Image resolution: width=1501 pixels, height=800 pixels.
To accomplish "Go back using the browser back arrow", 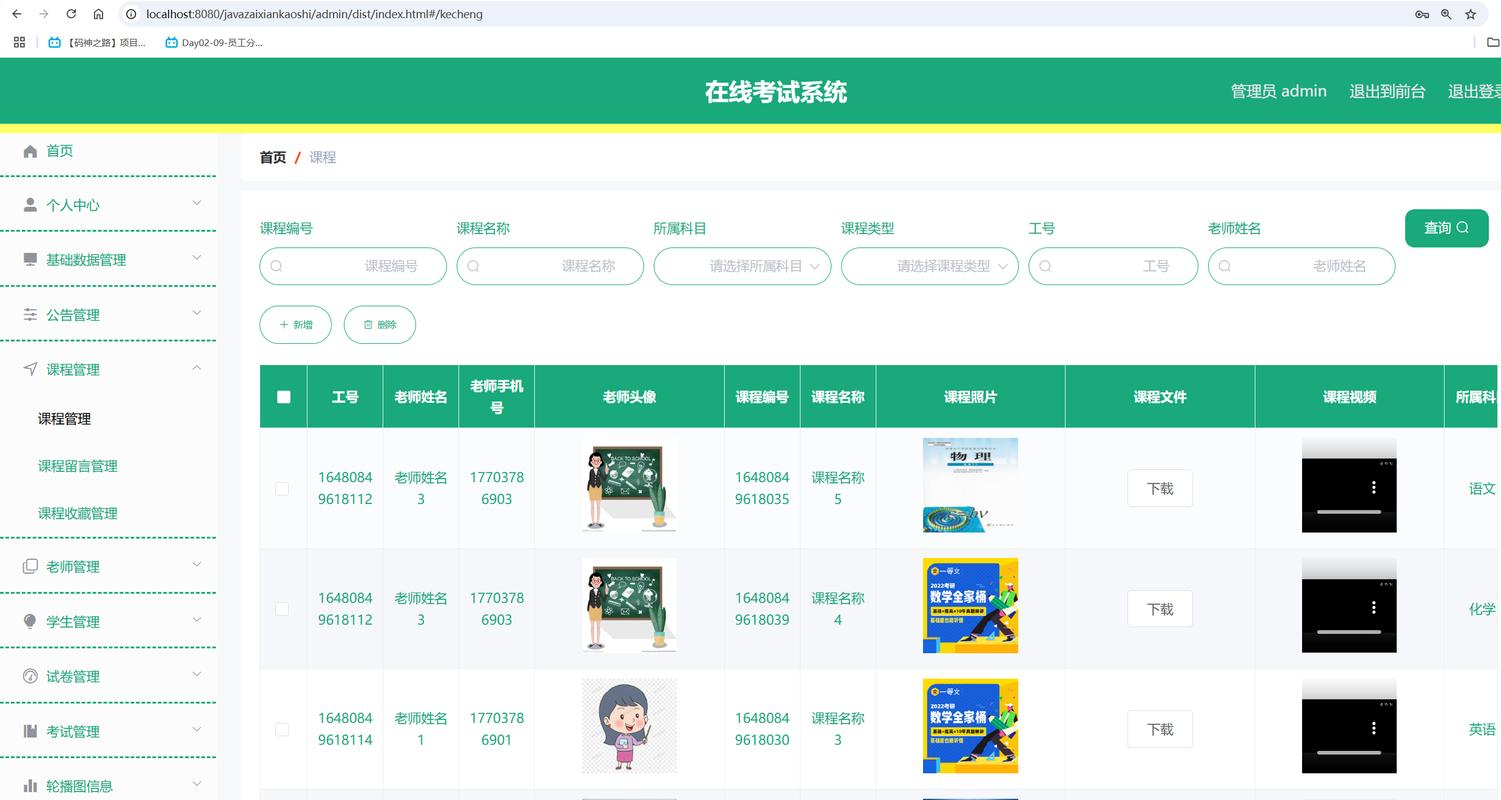I will [16, 14].
